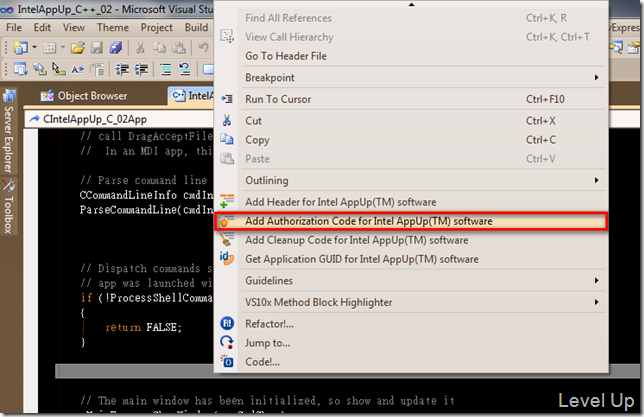The height and width of the screenshot is (417, 644).
Task: Click the ParseCommandLine code line
Action: click(x=146, y=210)
